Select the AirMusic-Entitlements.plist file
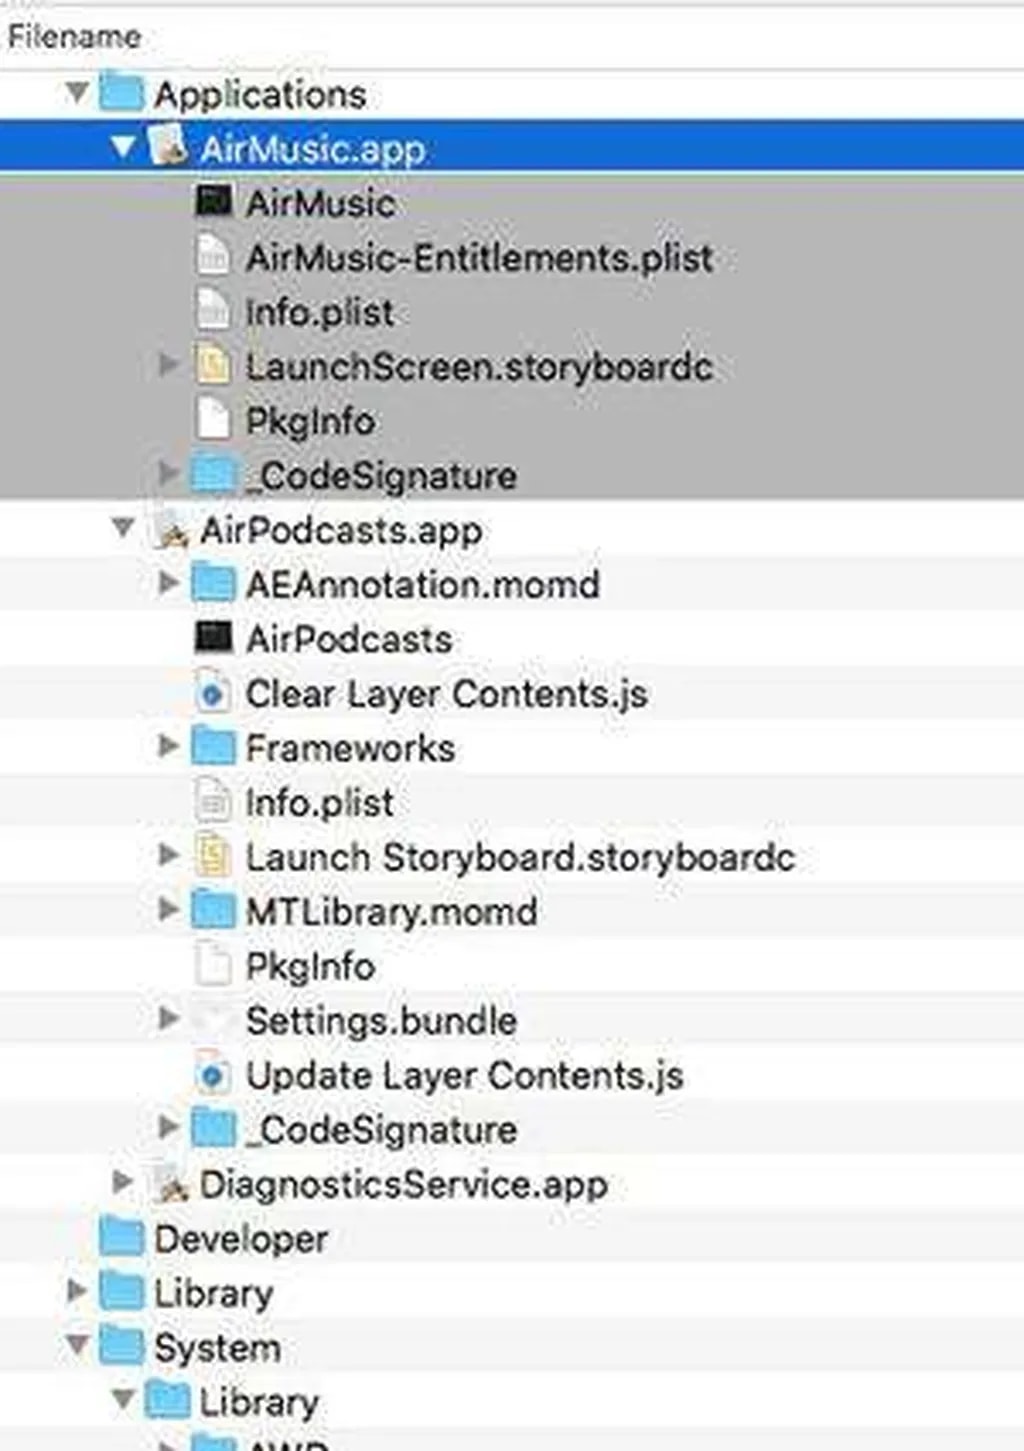This screenshot has height=1451, width=1024. [x=479, y=258]
